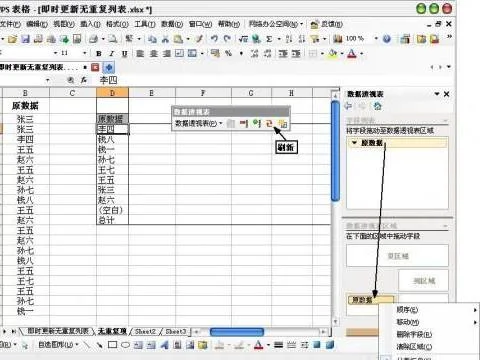Open the font size dropdown
The height and width of the screenshot is (360, 480).
point(85,53)
